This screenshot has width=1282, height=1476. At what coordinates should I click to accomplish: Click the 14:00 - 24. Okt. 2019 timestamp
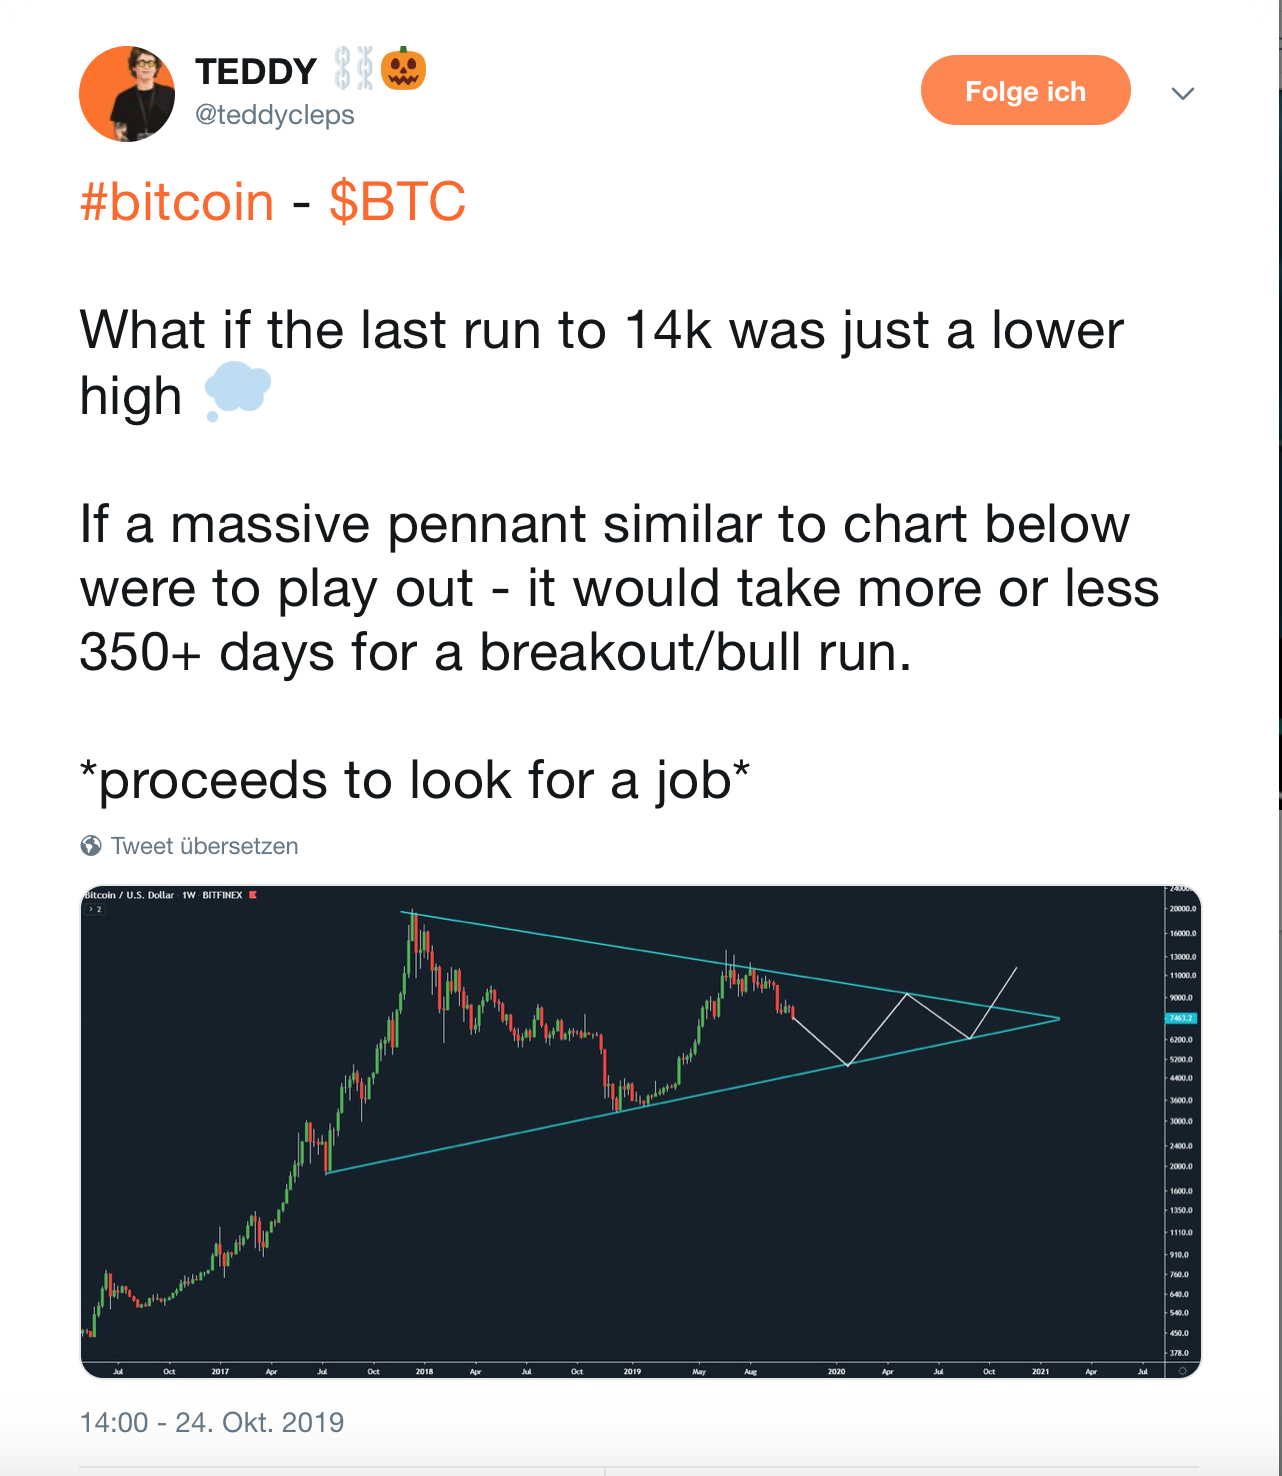212,1422
